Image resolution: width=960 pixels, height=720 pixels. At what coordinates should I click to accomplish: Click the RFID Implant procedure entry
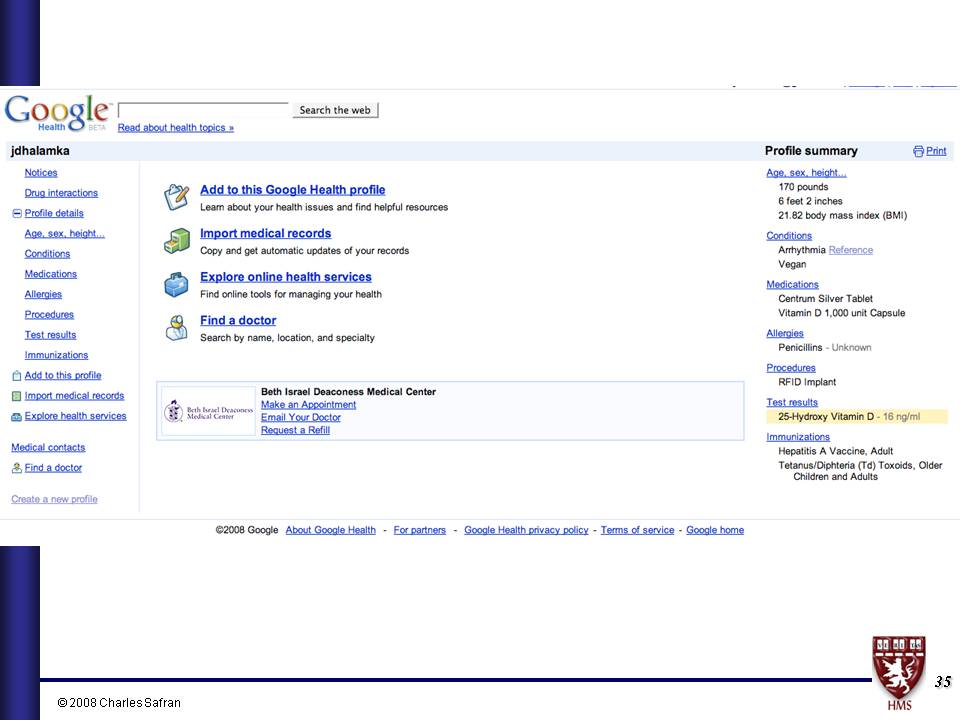(807, 382)
